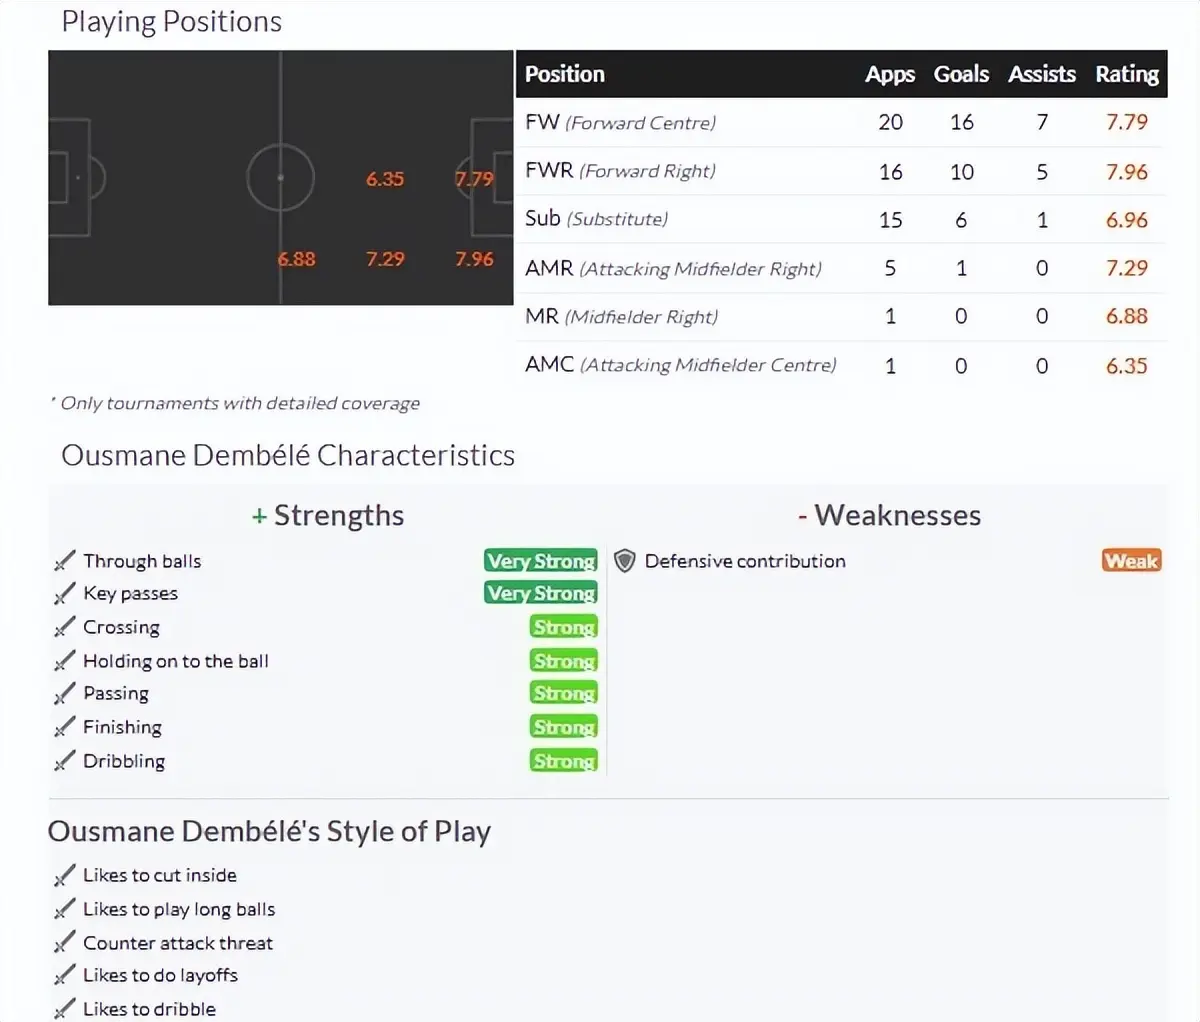Click the sword icon next to Crossing

point(65,627)
